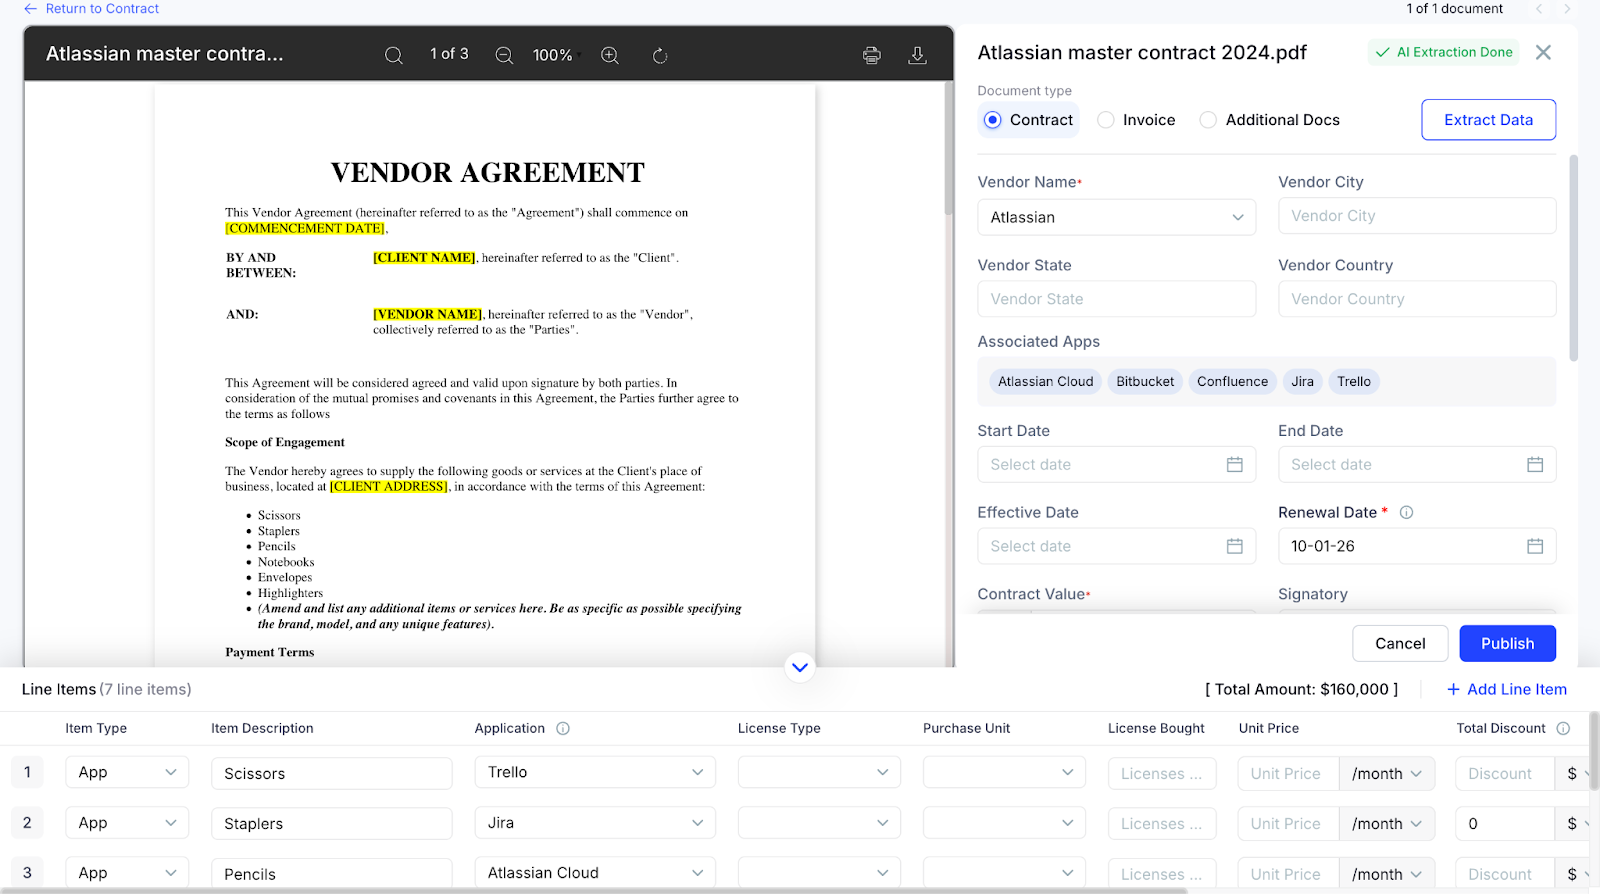This screenshot has width=1600, height=894.
Task: Focus the Vendor State field
Action: pyautogui.click(x=1116, y=299)
